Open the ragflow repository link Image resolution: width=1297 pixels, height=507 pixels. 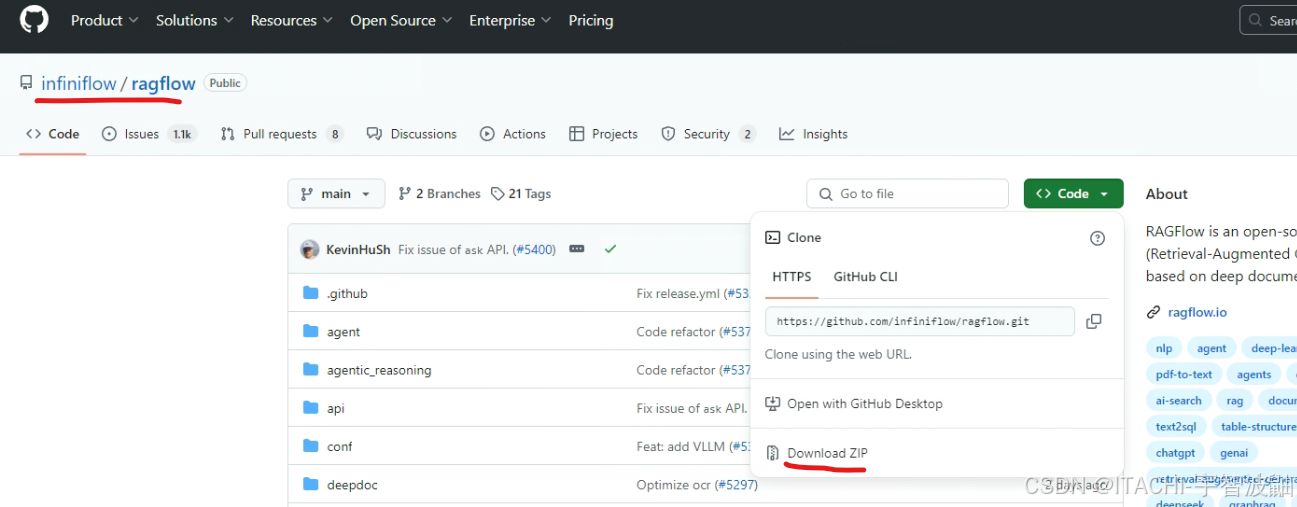(x=163, y=84)
